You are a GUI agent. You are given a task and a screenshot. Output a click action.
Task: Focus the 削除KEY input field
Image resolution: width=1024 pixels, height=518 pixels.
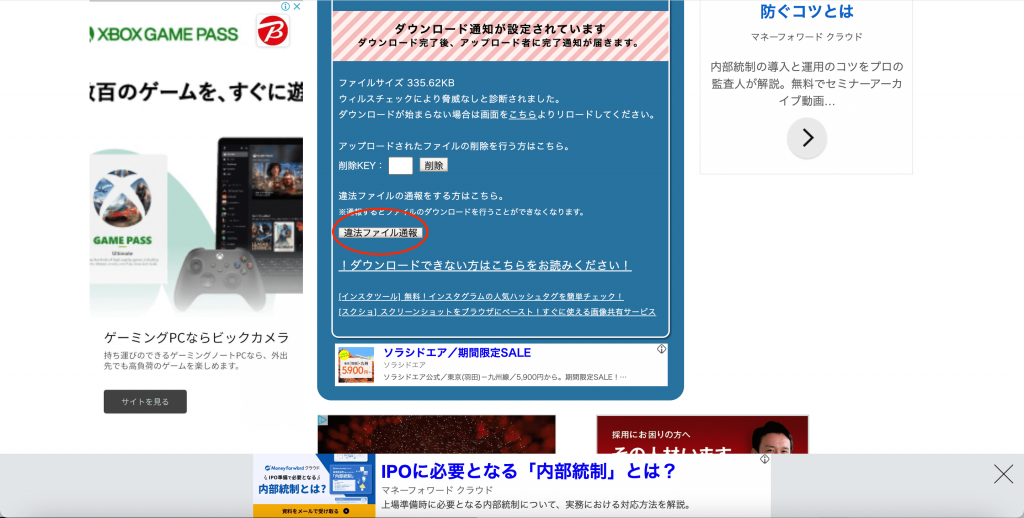(400, 166)
